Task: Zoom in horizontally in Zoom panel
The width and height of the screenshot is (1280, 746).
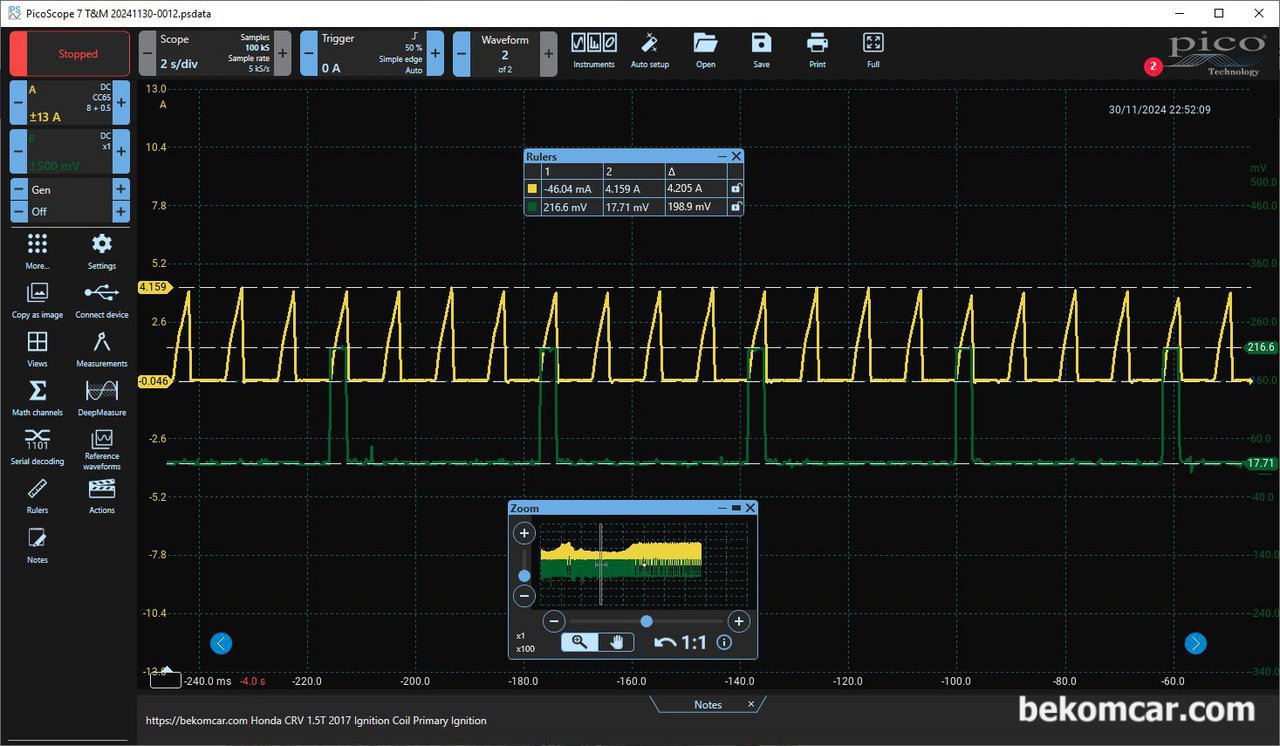Action: [x=738, y=621]
